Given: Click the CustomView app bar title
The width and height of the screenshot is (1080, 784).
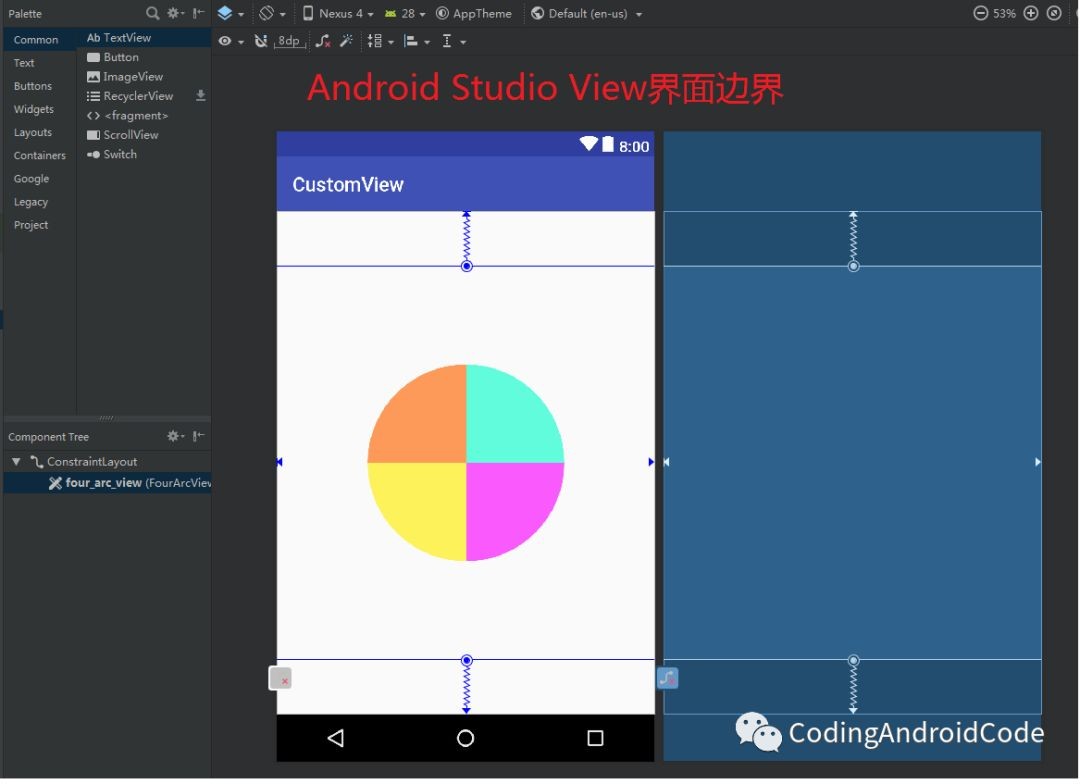Looking at the screenshot, I should point(348,185).
